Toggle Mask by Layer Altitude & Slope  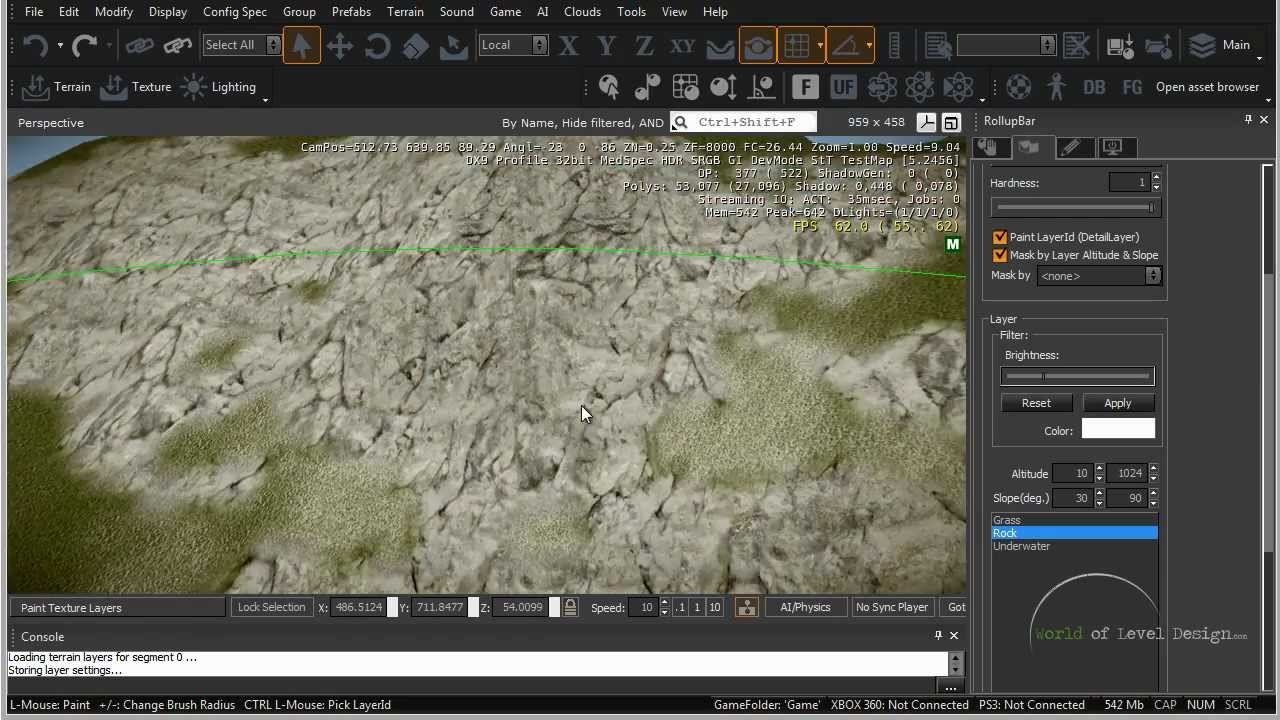(1000, 256)
